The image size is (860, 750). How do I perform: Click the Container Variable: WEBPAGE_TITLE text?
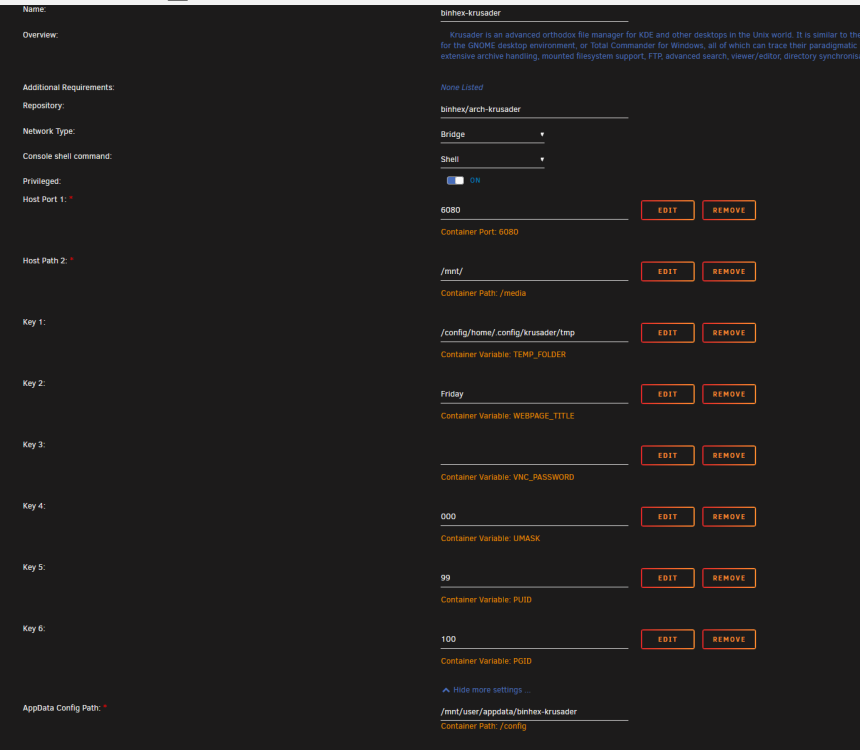(x=507, y=416)
